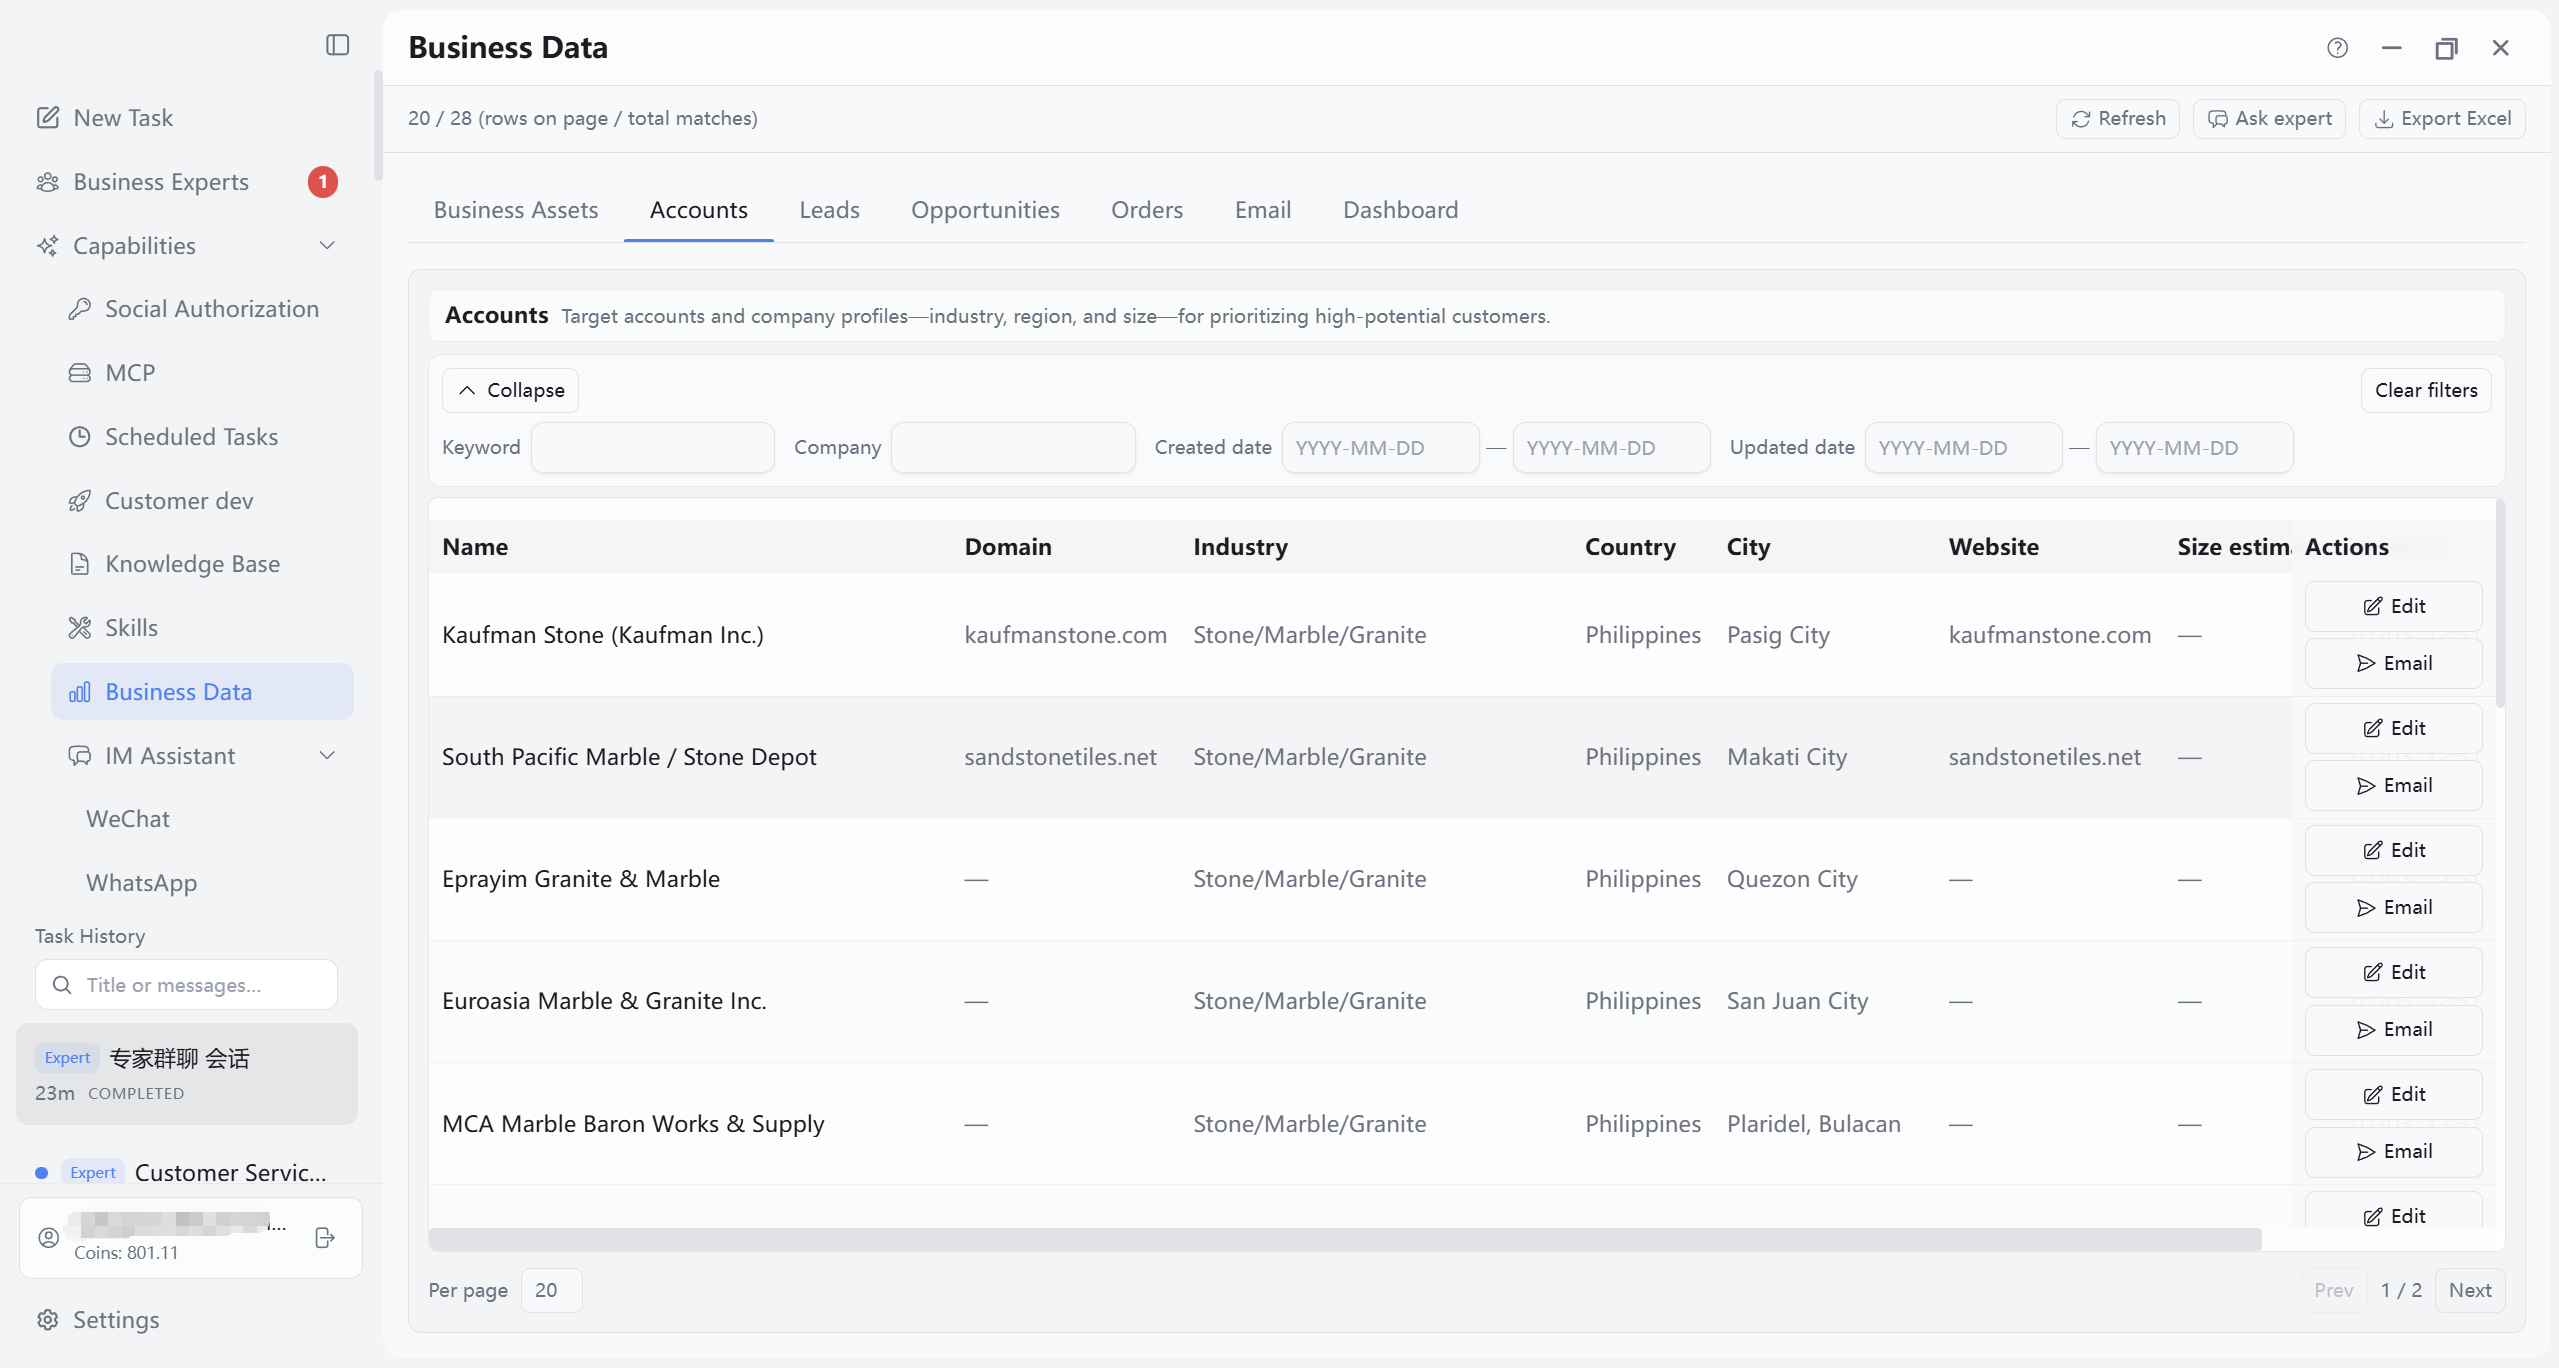
Task: Focus the Task History search box
Action: point(186,985)
